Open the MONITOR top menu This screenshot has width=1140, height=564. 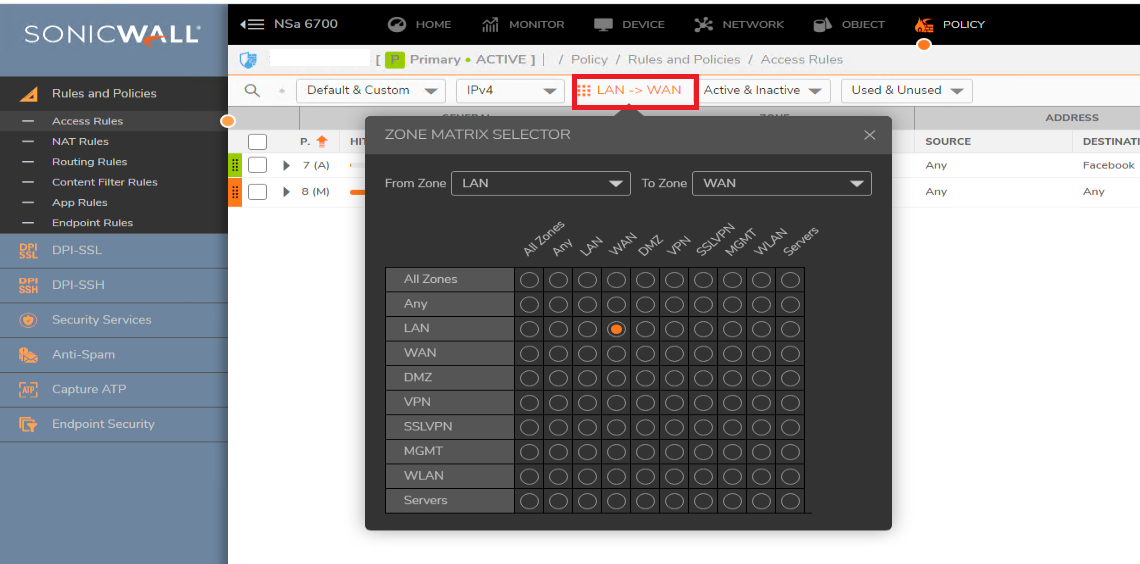point(523,24)
